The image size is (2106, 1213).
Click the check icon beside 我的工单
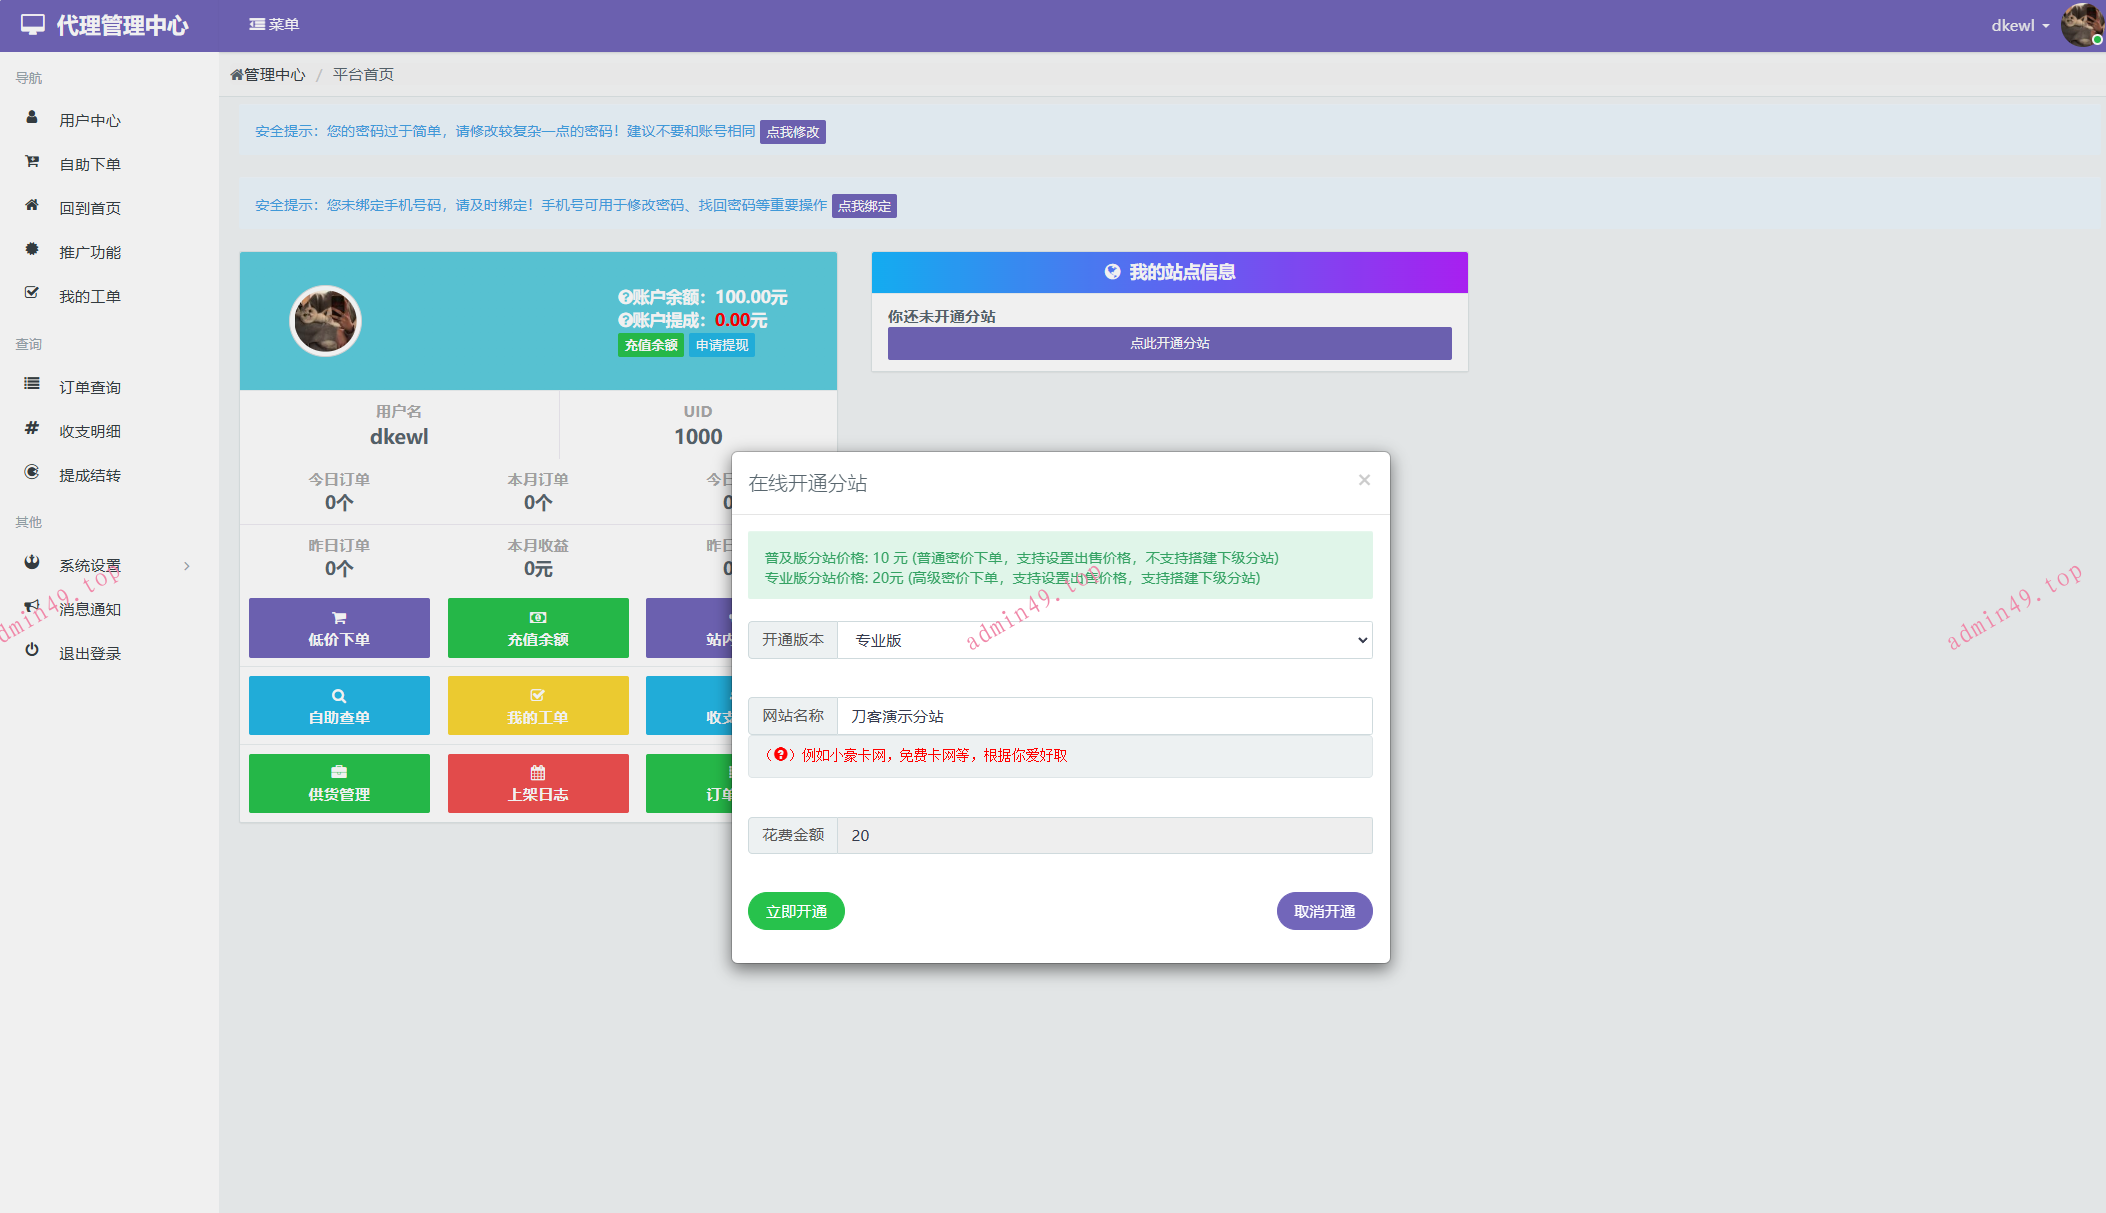pyautogui.click(x=32, y=294)
